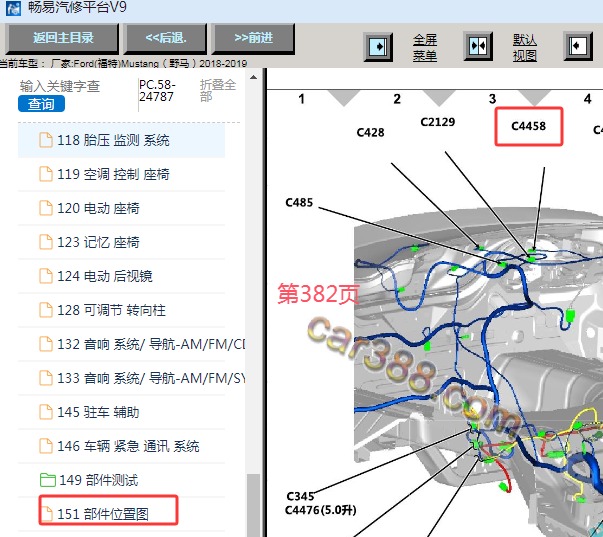Click document icon beside 120 电动 座椅
The image size is (603, 537).
point(46,208)
